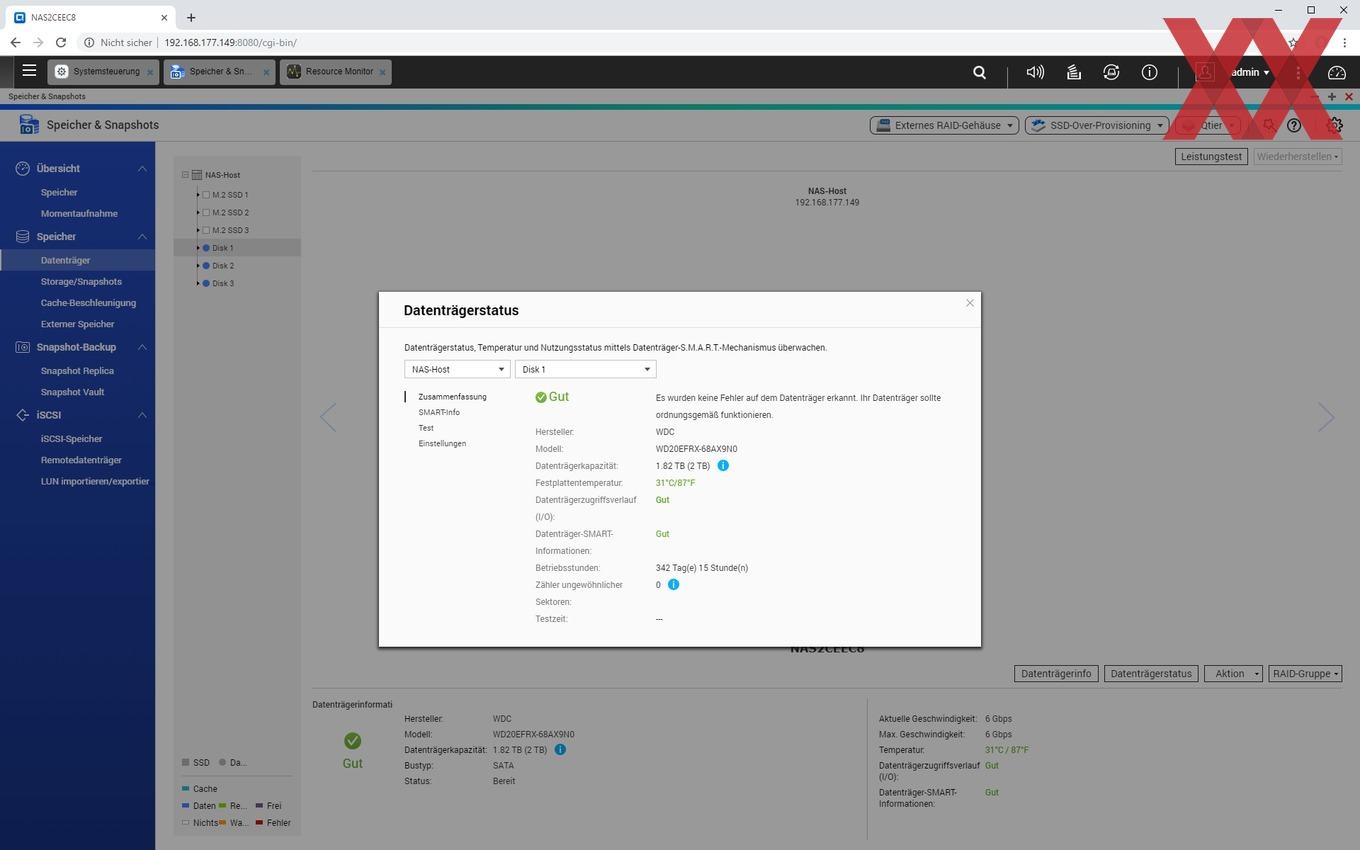Screen dimensions: 1360x850
Task: Open Speicher under Übersicht in sidebar
Action: (x=59, y=193)
